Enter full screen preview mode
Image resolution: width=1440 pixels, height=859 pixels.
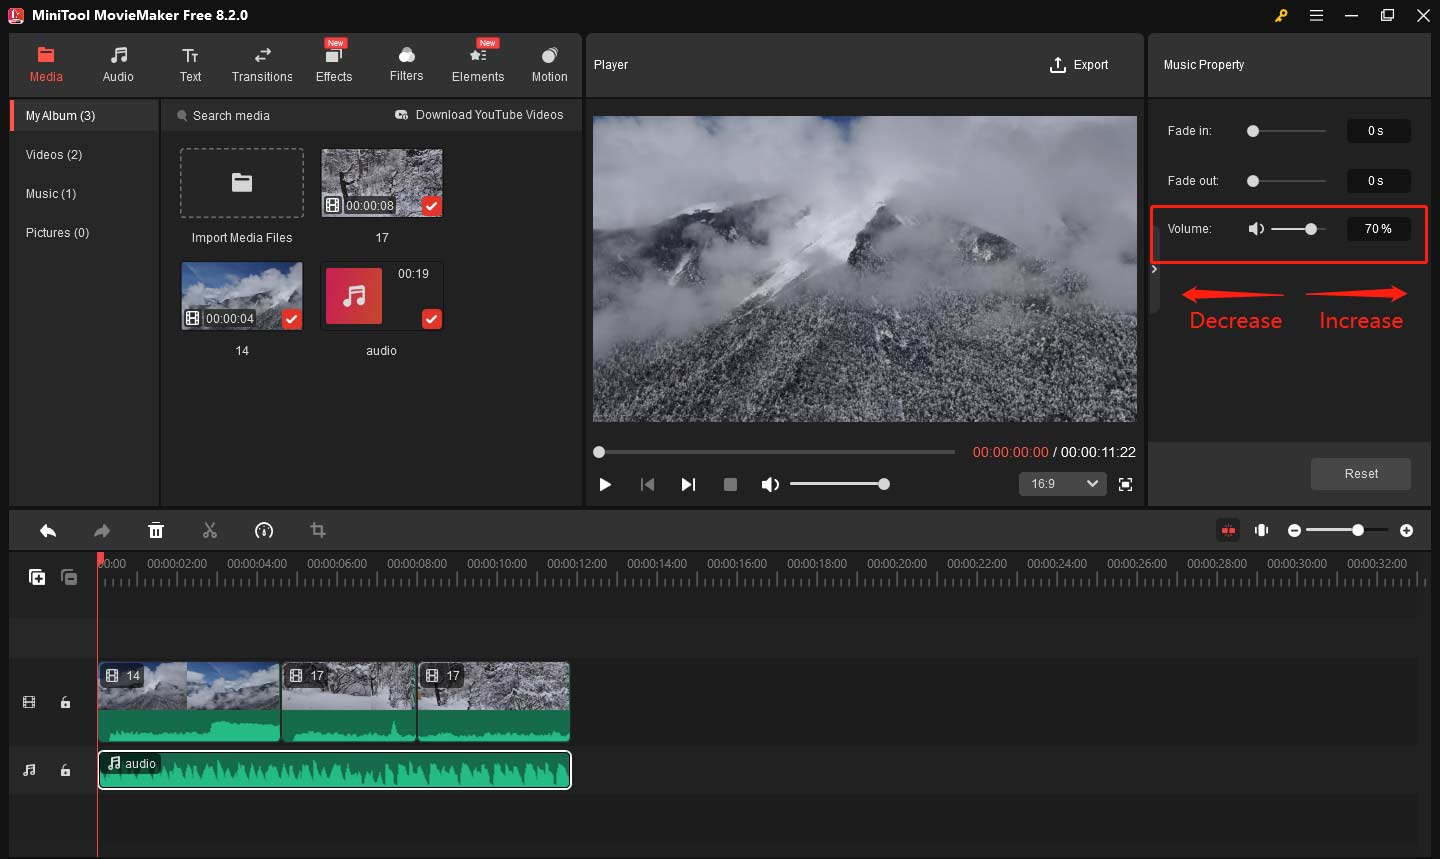(1125, 484)
